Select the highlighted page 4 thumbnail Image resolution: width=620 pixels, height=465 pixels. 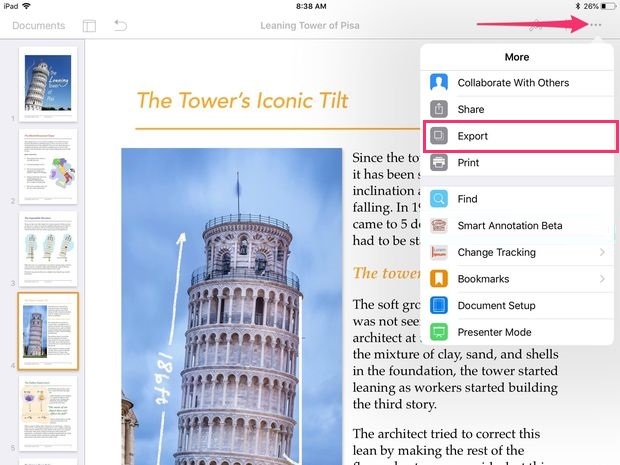pos(48,331)
